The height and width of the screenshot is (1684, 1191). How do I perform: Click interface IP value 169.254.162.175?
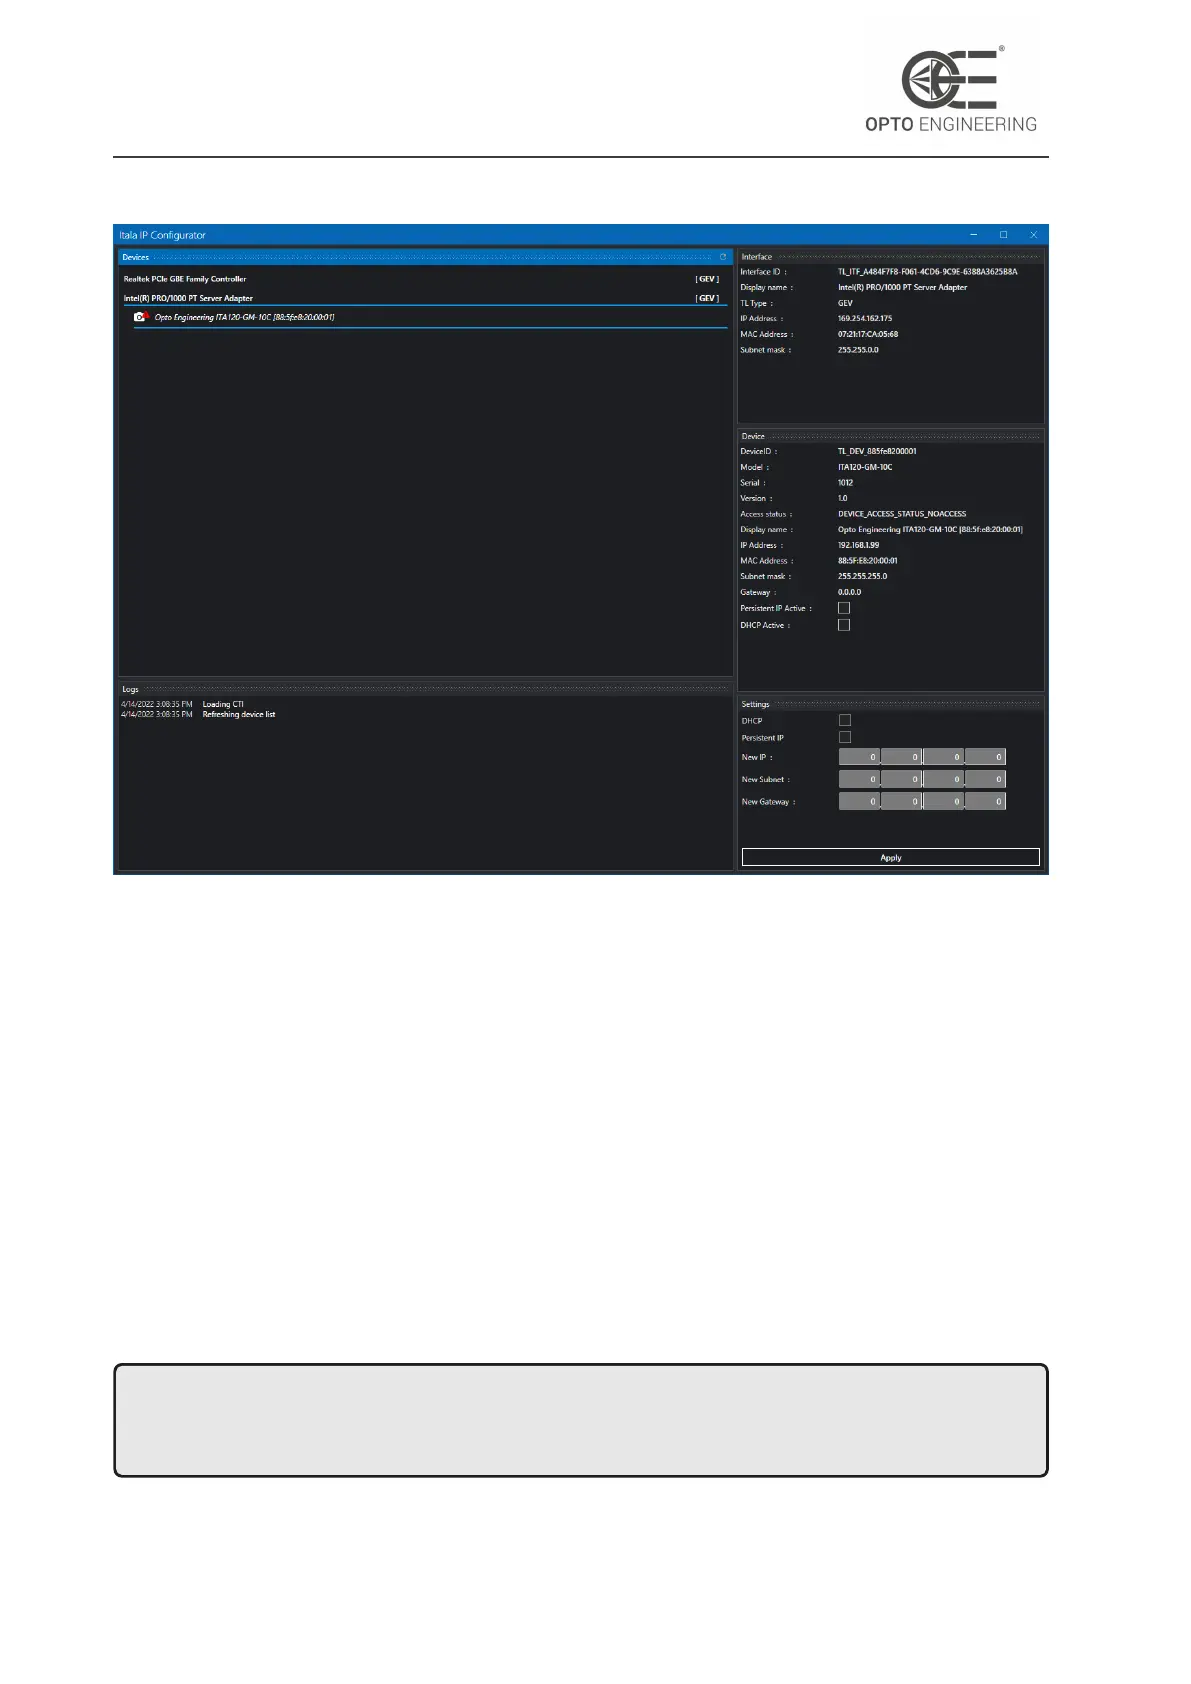pyautogui.click(x=865, y=318)
